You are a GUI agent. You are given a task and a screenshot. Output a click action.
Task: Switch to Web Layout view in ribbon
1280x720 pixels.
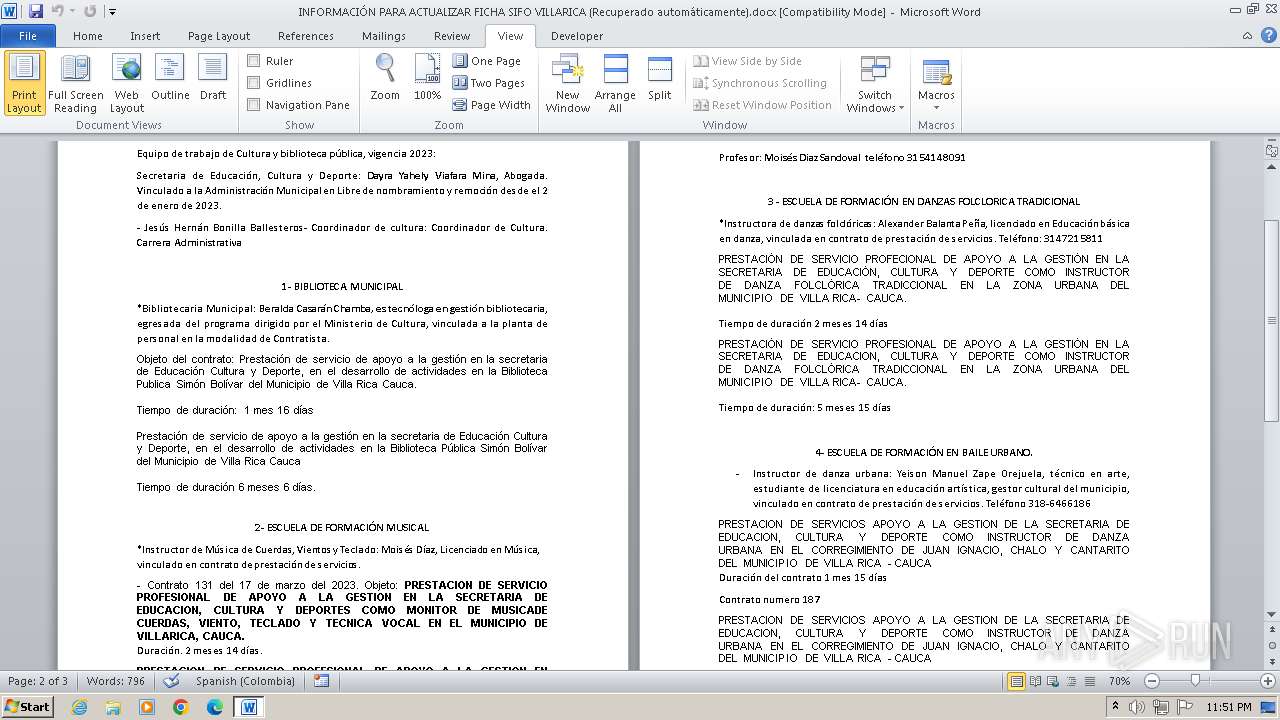[x=127, y=83]
